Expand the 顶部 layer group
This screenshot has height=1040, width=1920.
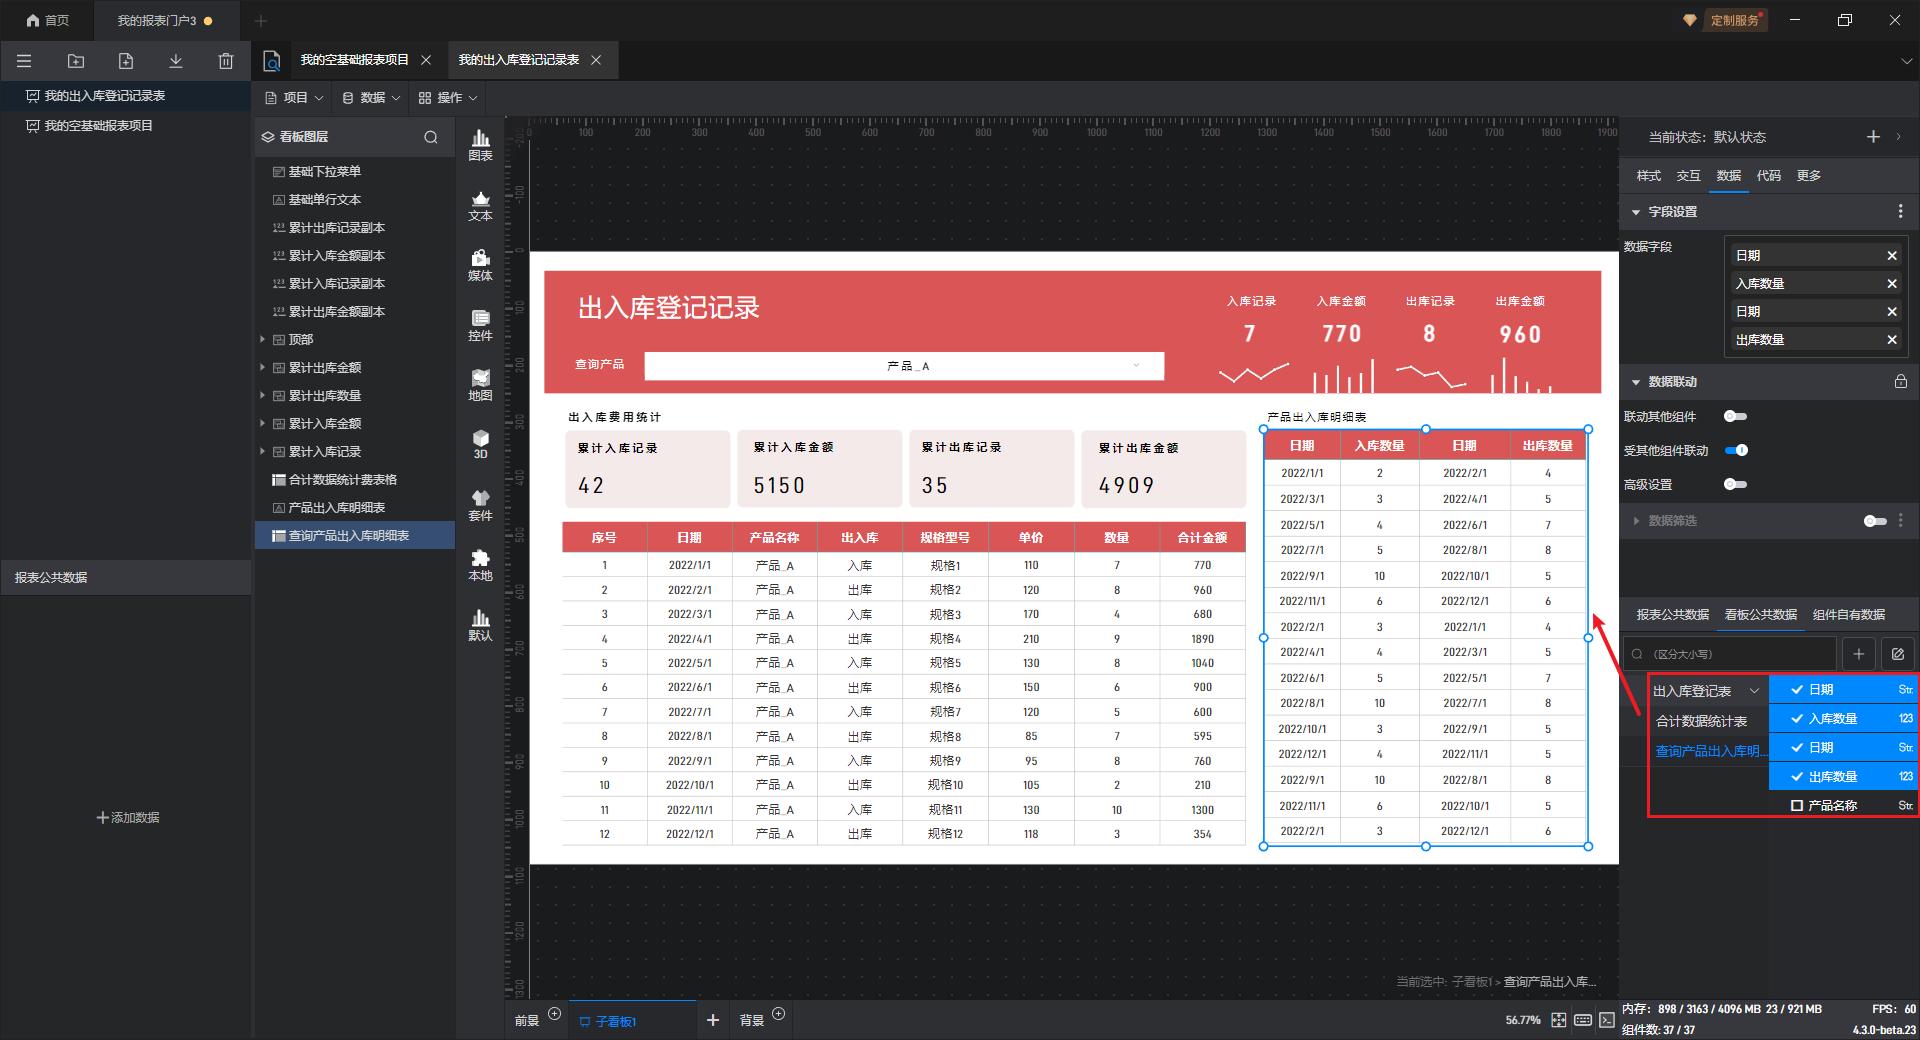click(263, 340)
